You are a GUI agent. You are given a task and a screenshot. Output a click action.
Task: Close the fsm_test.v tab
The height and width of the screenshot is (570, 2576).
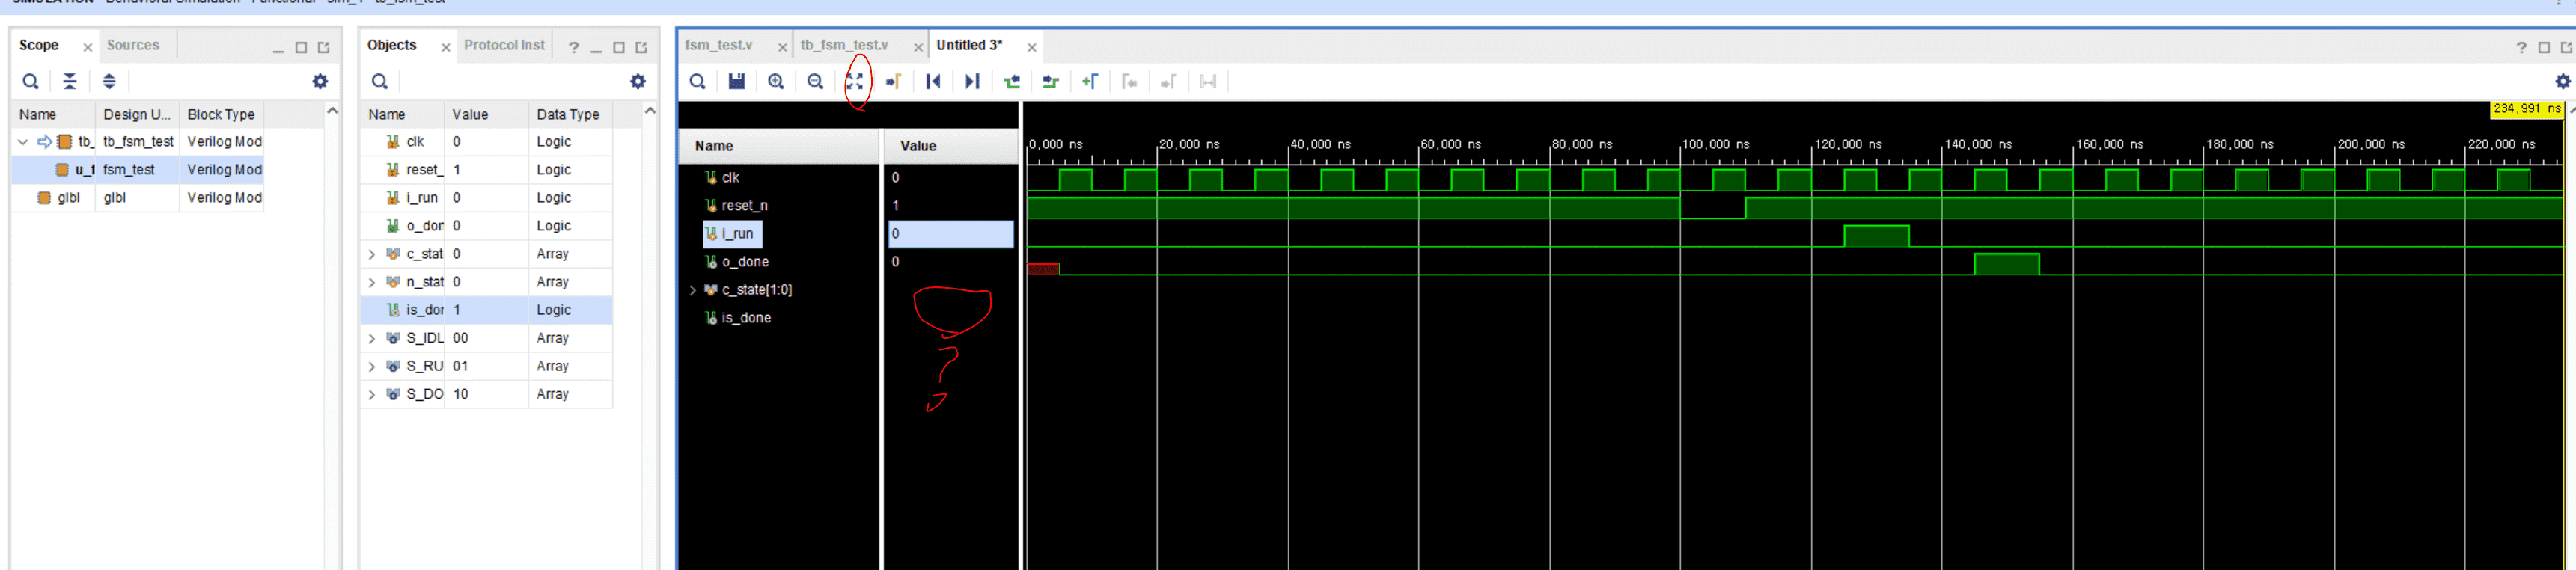(783, 47)
